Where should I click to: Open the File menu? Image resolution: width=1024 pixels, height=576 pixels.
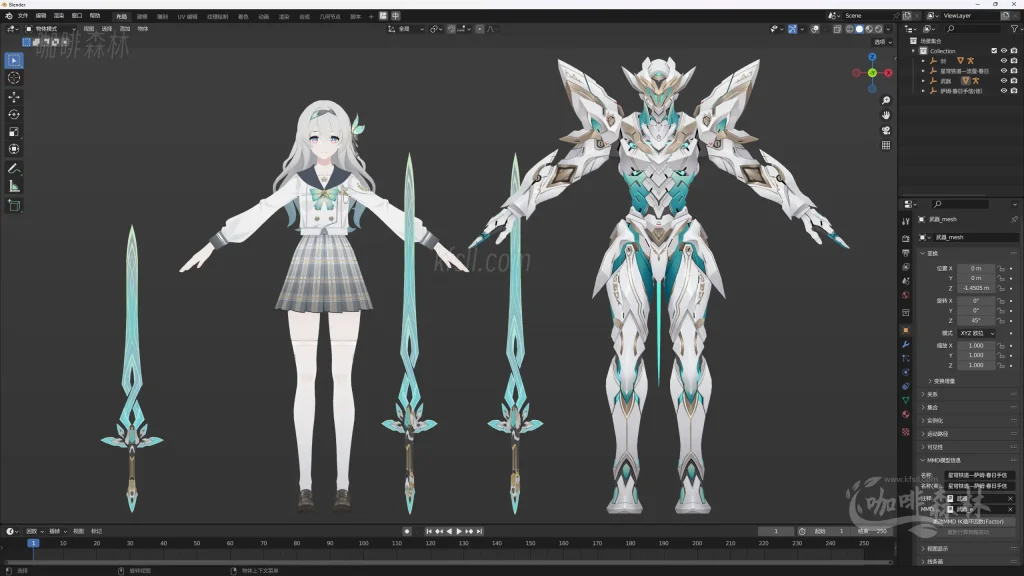click(23, 16)
